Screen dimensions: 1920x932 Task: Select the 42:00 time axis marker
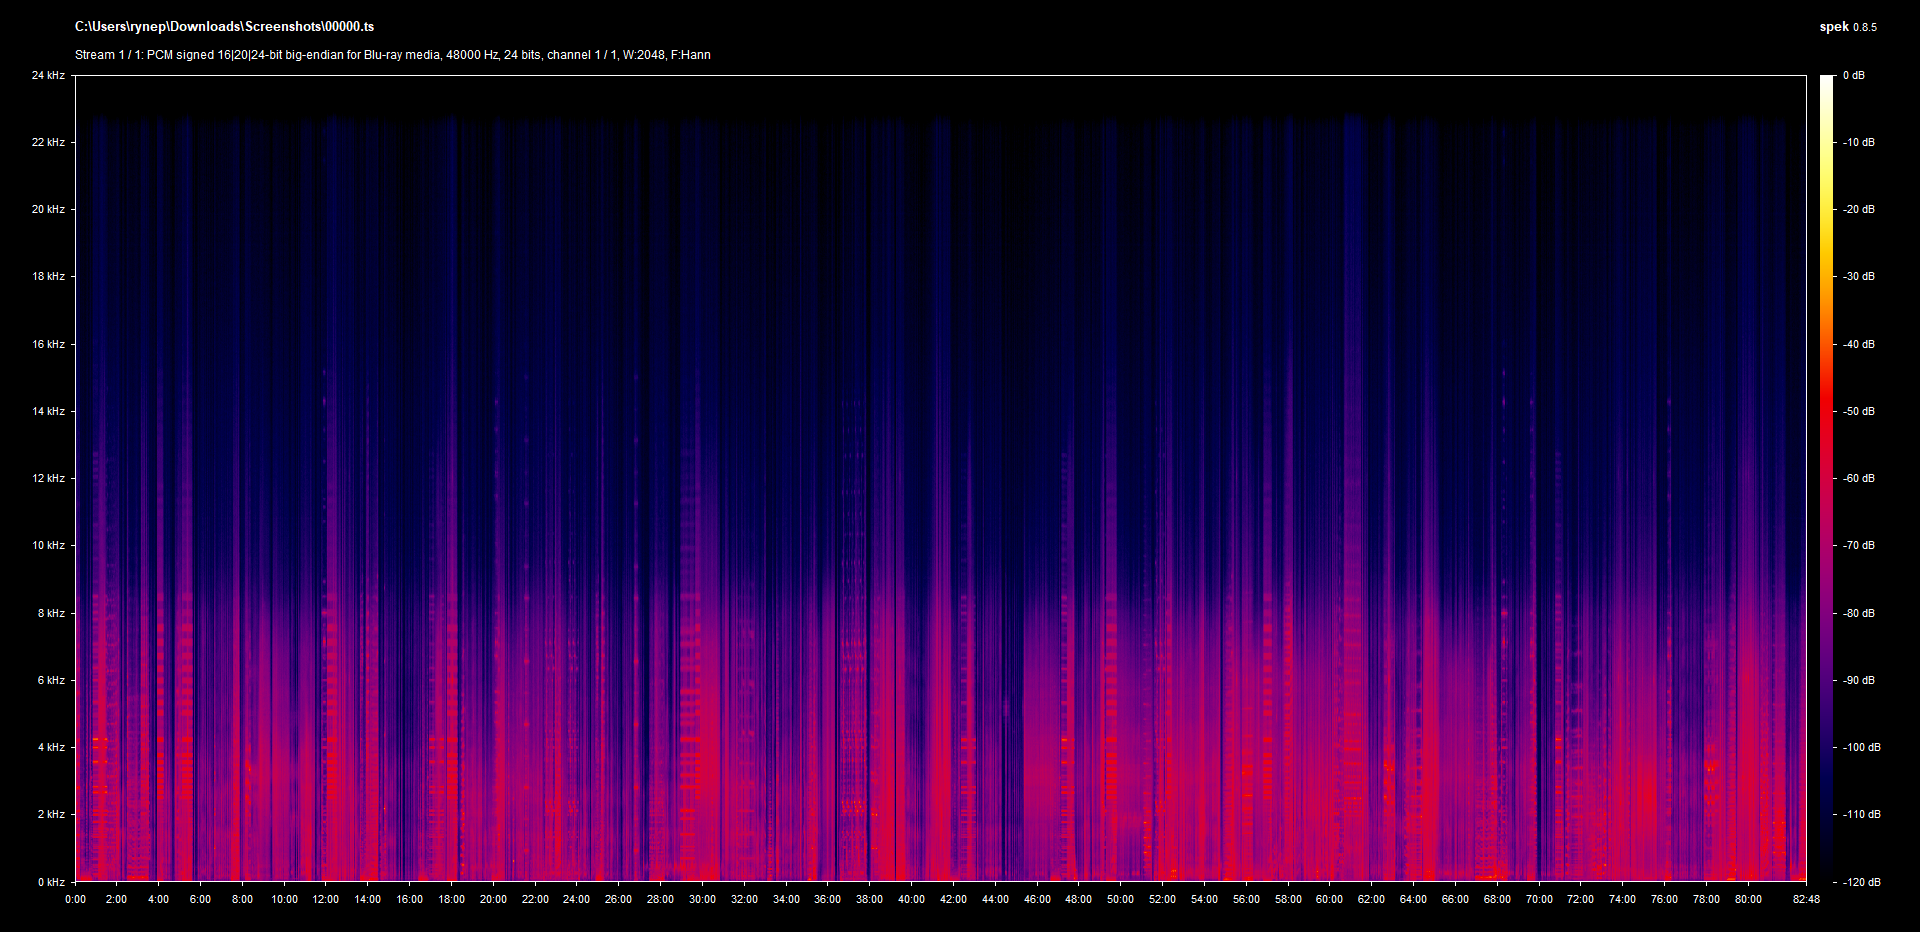coord(953,899)
